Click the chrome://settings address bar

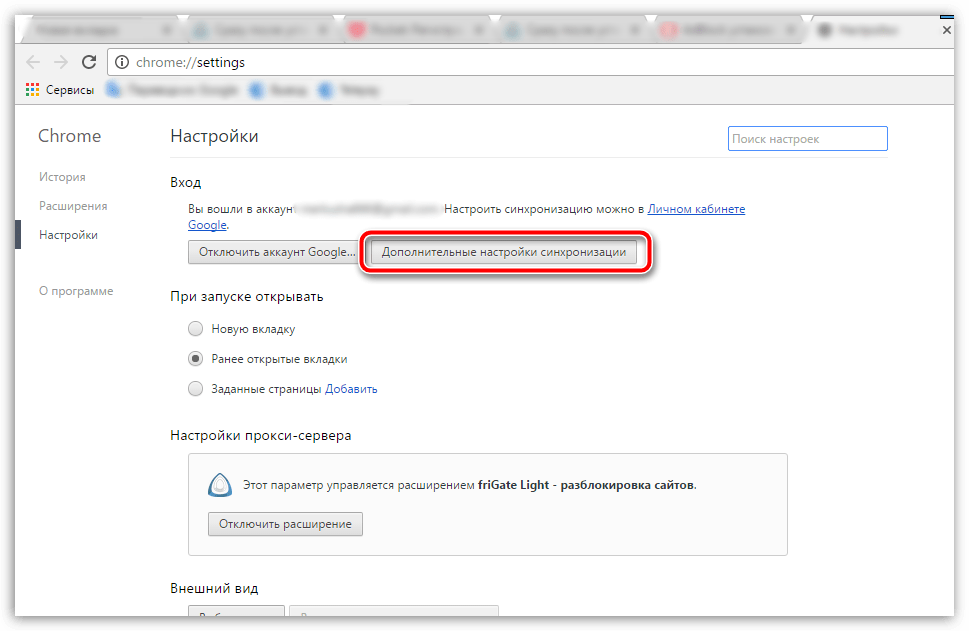(x=531, y=62)
